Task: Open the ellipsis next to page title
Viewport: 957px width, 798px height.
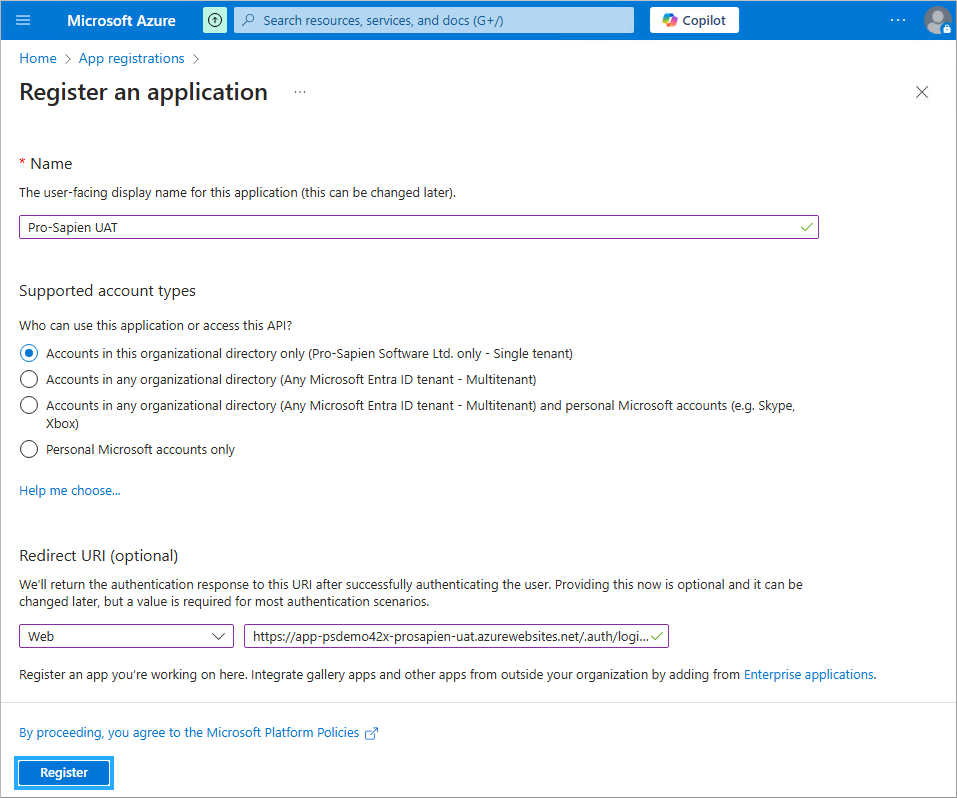Action: [x=300, y=92]
